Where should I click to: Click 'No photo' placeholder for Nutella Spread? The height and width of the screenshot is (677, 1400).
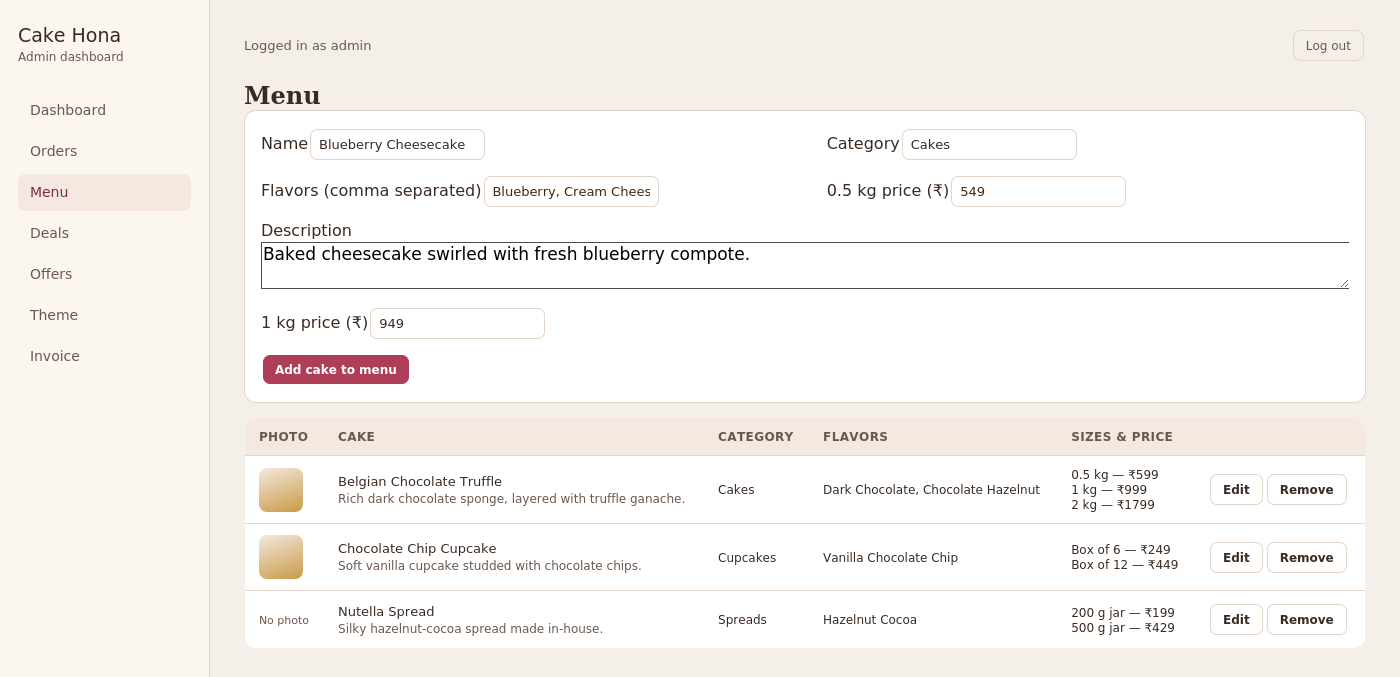284,620
